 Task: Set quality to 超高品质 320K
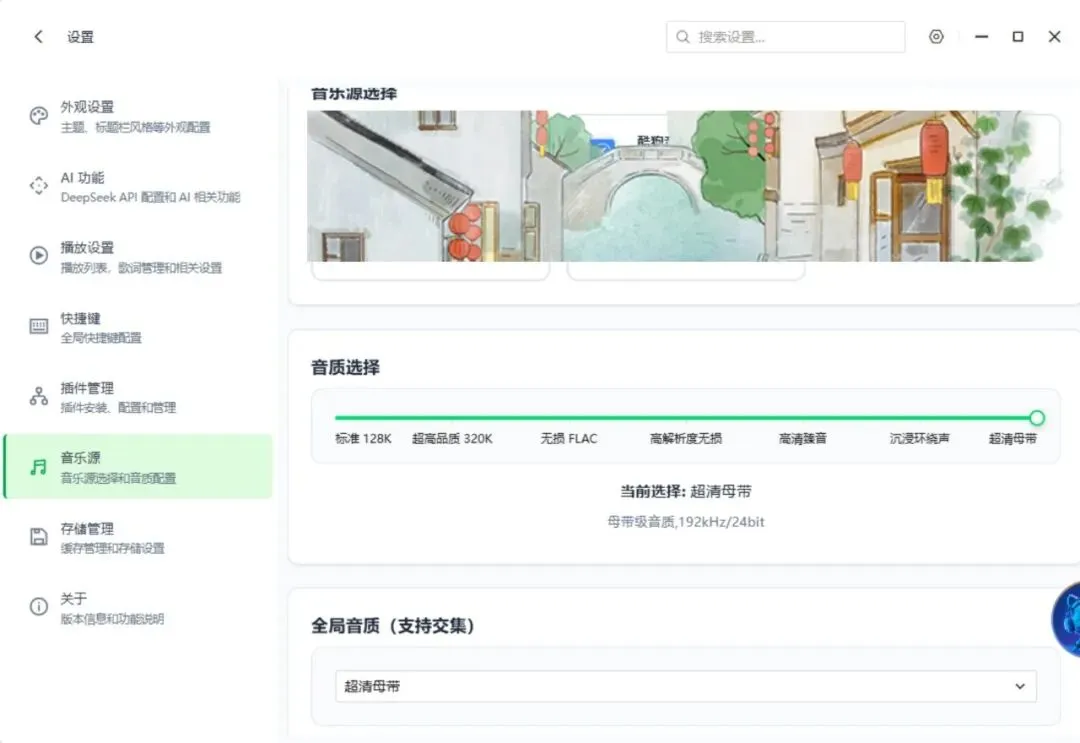[452, 439]
